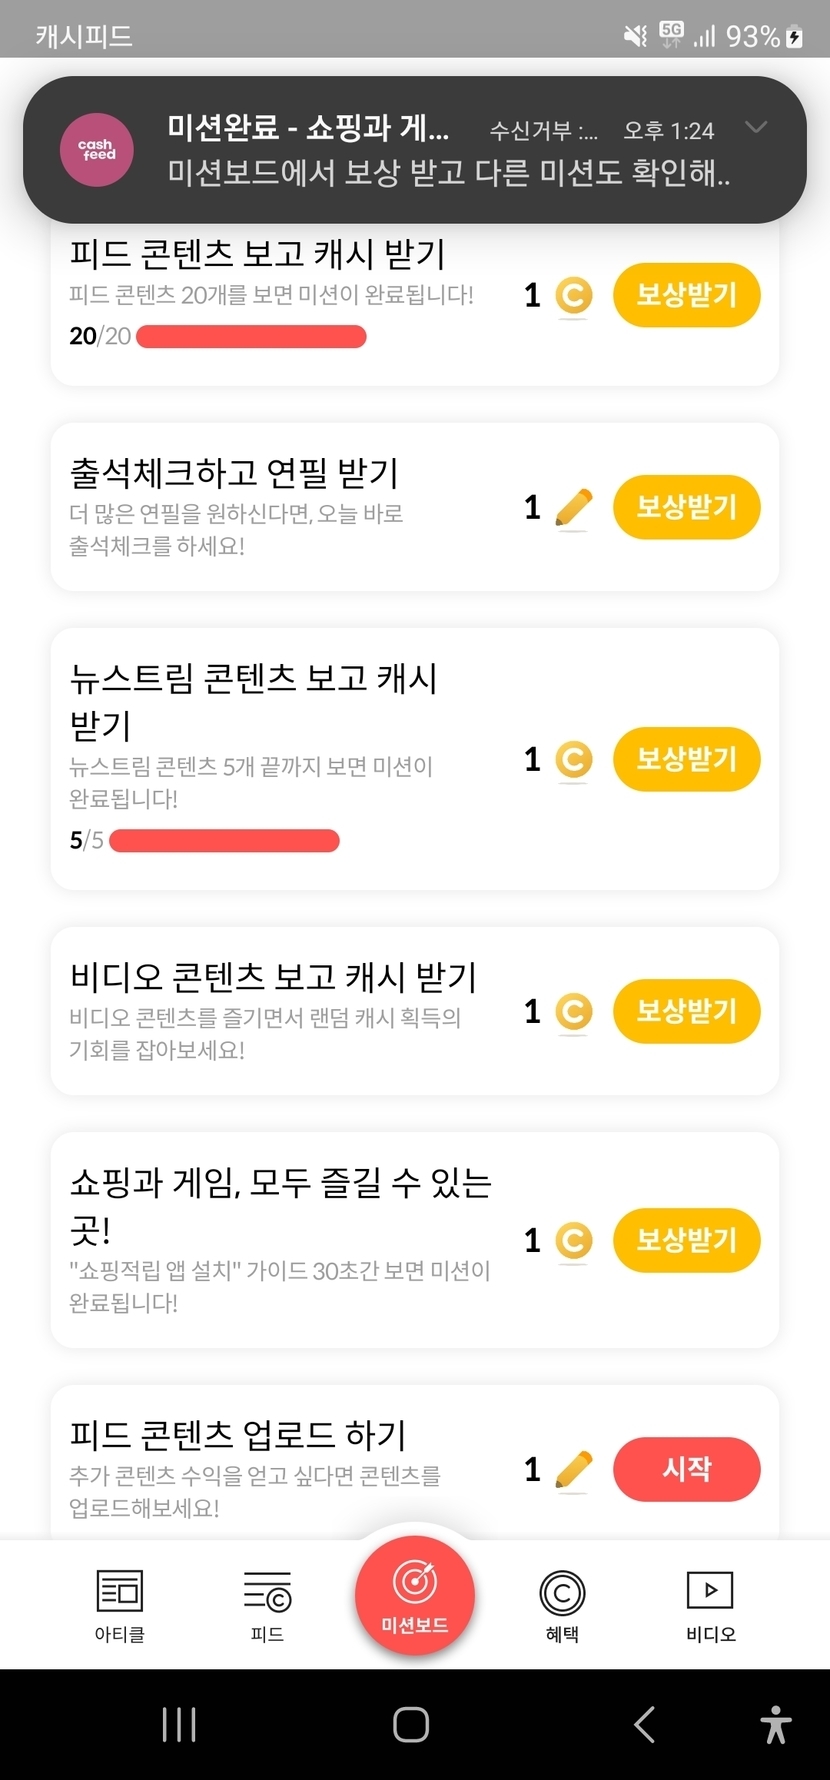The width and height of the screenshot is (830, 1780).
Task: Tap the cash feed notification icon
Action: tap(97, 150)
